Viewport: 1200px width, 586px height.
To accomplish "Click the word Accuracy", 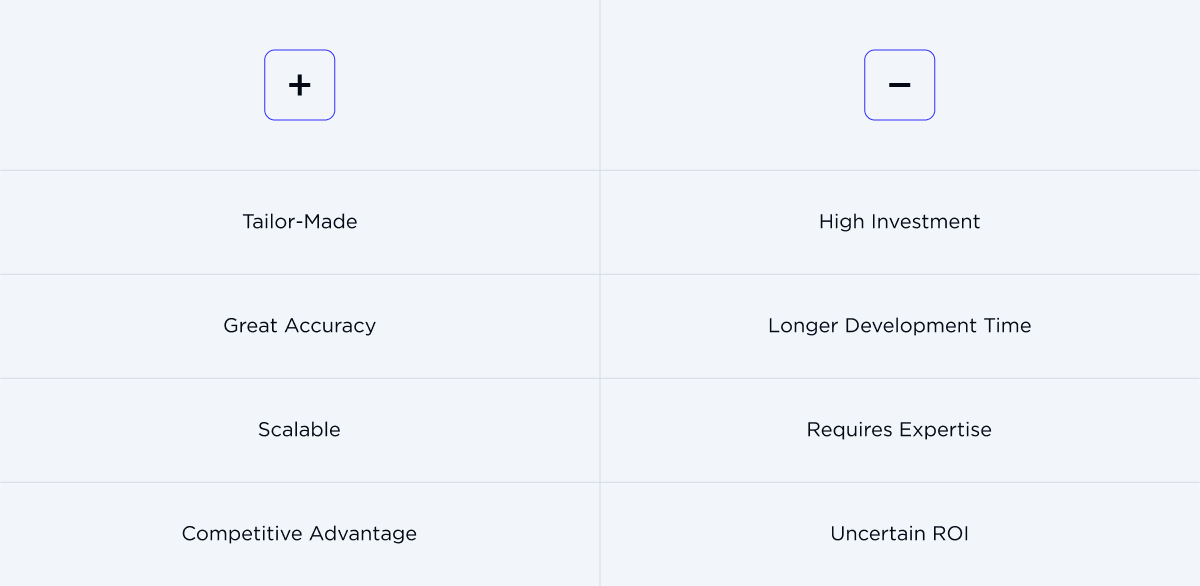I will click(329, 326).
